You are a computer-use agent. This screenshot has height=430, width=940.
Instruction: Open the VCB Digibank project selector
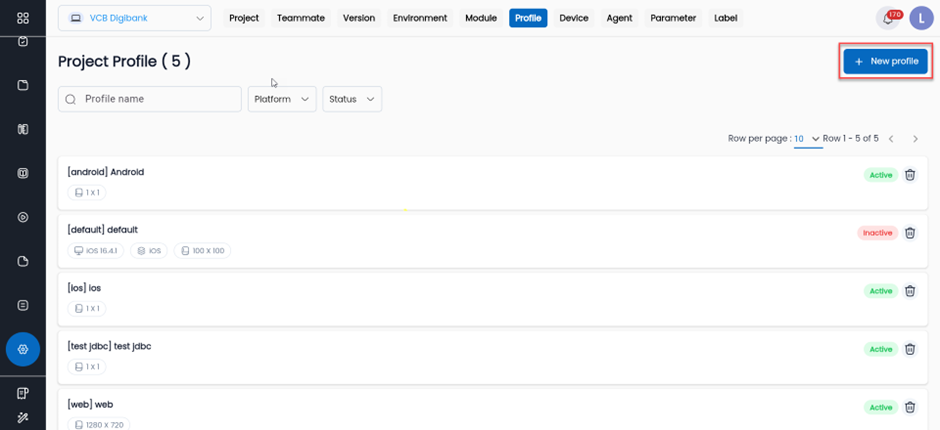(x=134, y=18)
